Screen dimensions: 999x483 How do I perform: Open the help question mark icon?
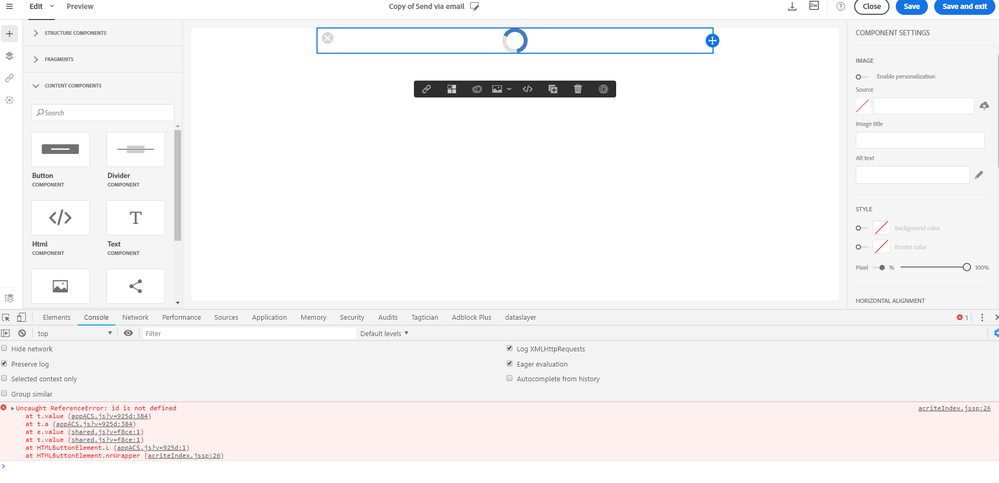pyautogui.click(x=840, y=6)
